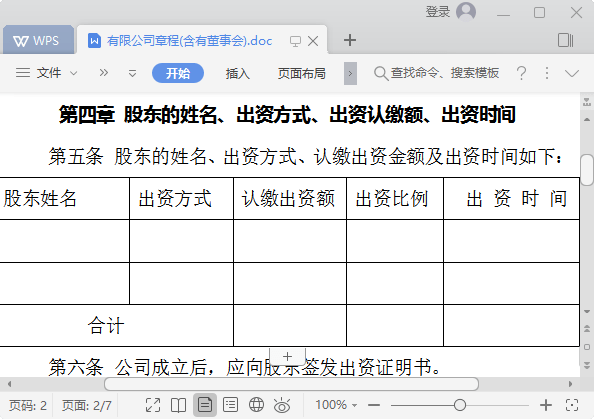Screen dimensions: 594x419
Task: Click the 页码: 2 status entry
Action: 28,405
